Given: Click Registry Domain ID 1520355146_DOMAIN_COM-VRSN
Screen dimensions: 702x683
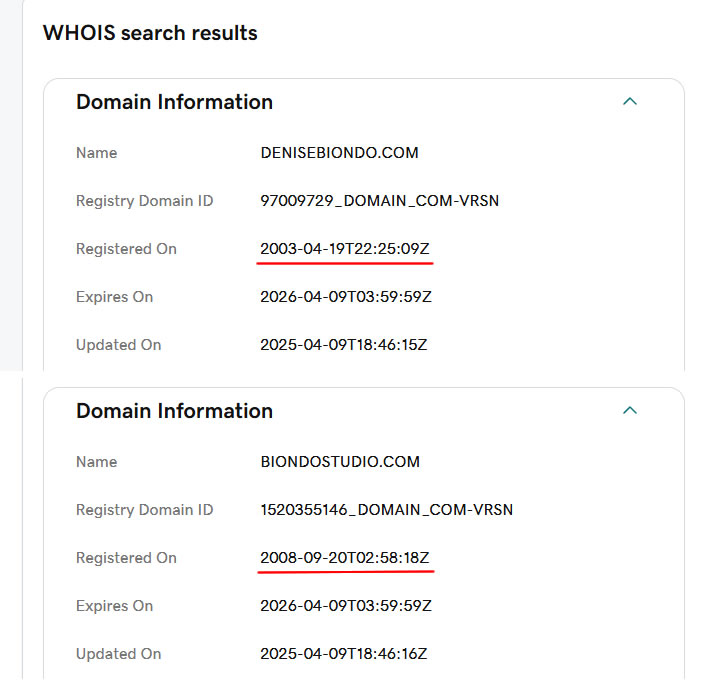Looking at the screenshot, I should 386,510.
